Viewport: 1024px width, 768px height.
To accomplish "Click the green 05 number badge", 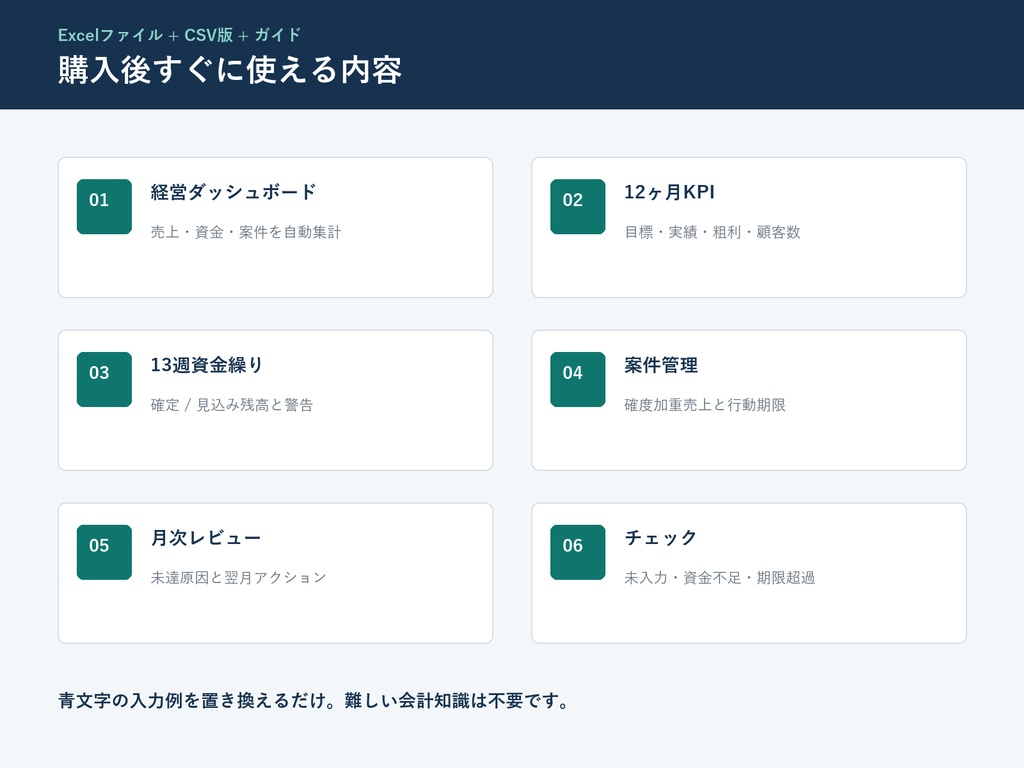I will tap(104, 552).
